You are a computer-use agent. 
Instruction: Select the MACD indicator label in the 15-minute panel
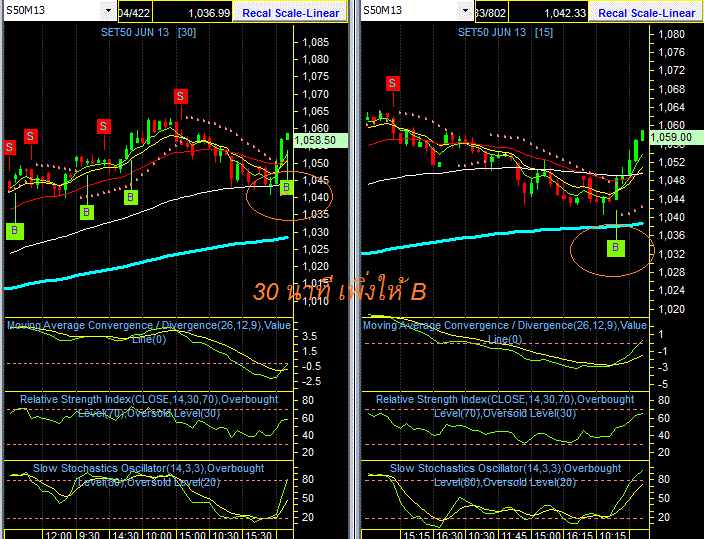coord(505,332)
